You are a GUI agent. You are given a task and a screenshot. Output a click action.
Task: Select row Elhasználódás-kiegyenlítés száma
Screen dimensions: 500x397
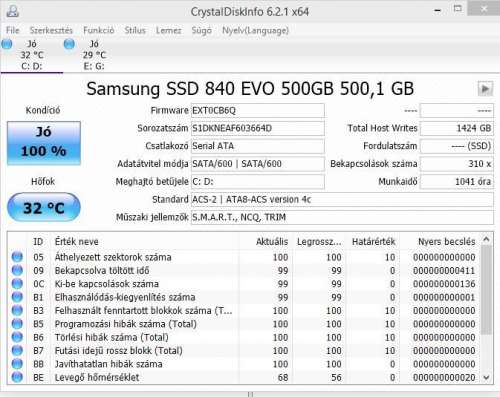244,297
